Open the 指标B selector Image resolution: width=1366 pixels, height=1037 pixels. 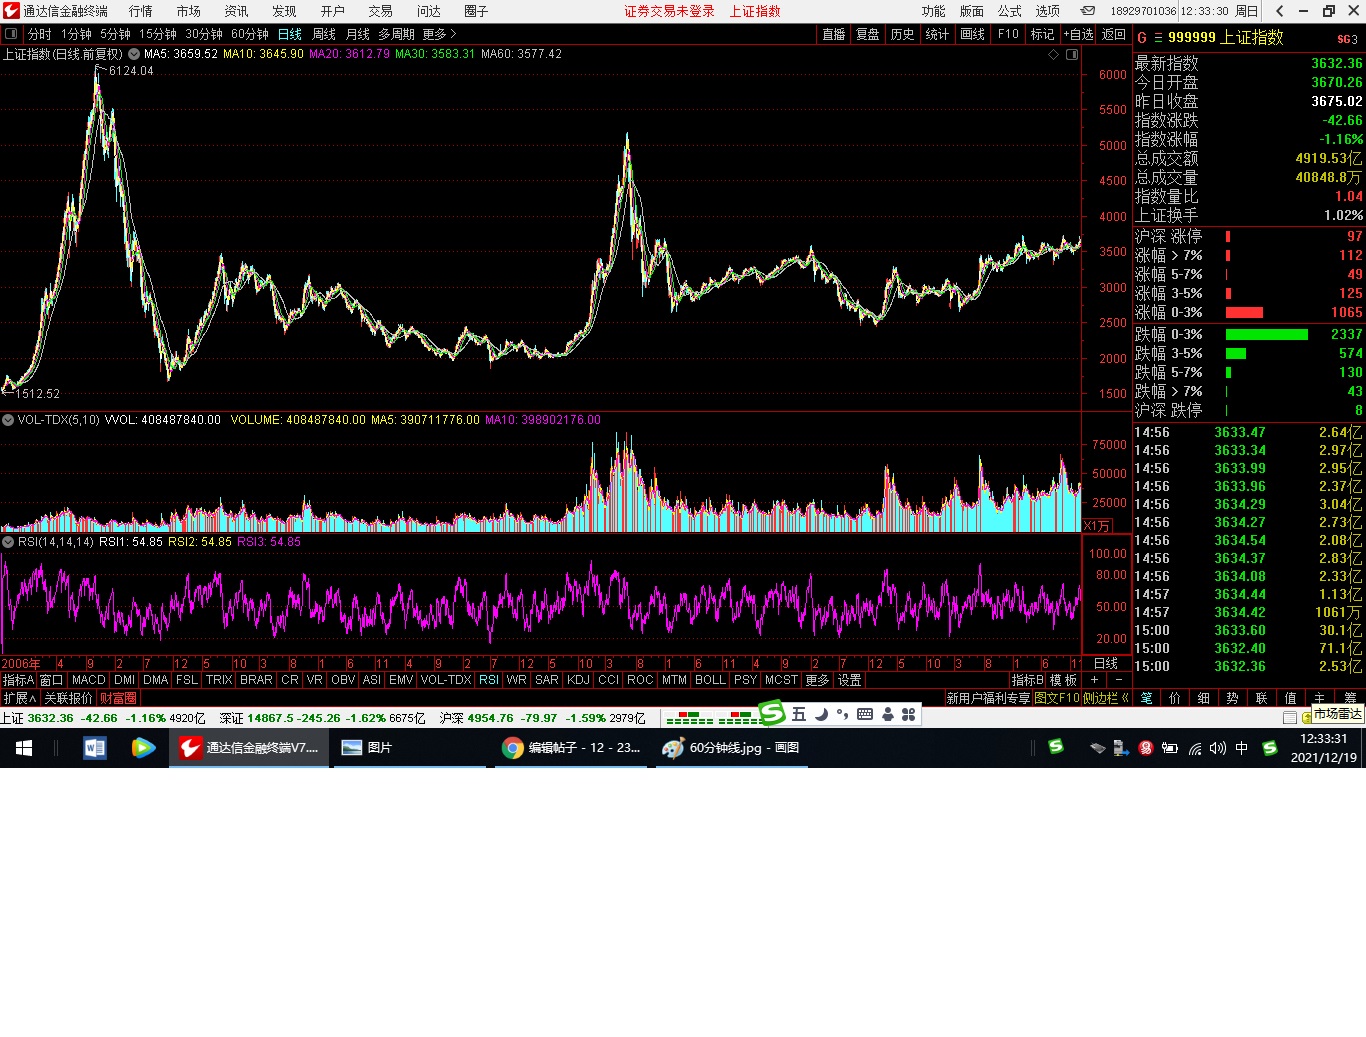(x=1027, y=680)
